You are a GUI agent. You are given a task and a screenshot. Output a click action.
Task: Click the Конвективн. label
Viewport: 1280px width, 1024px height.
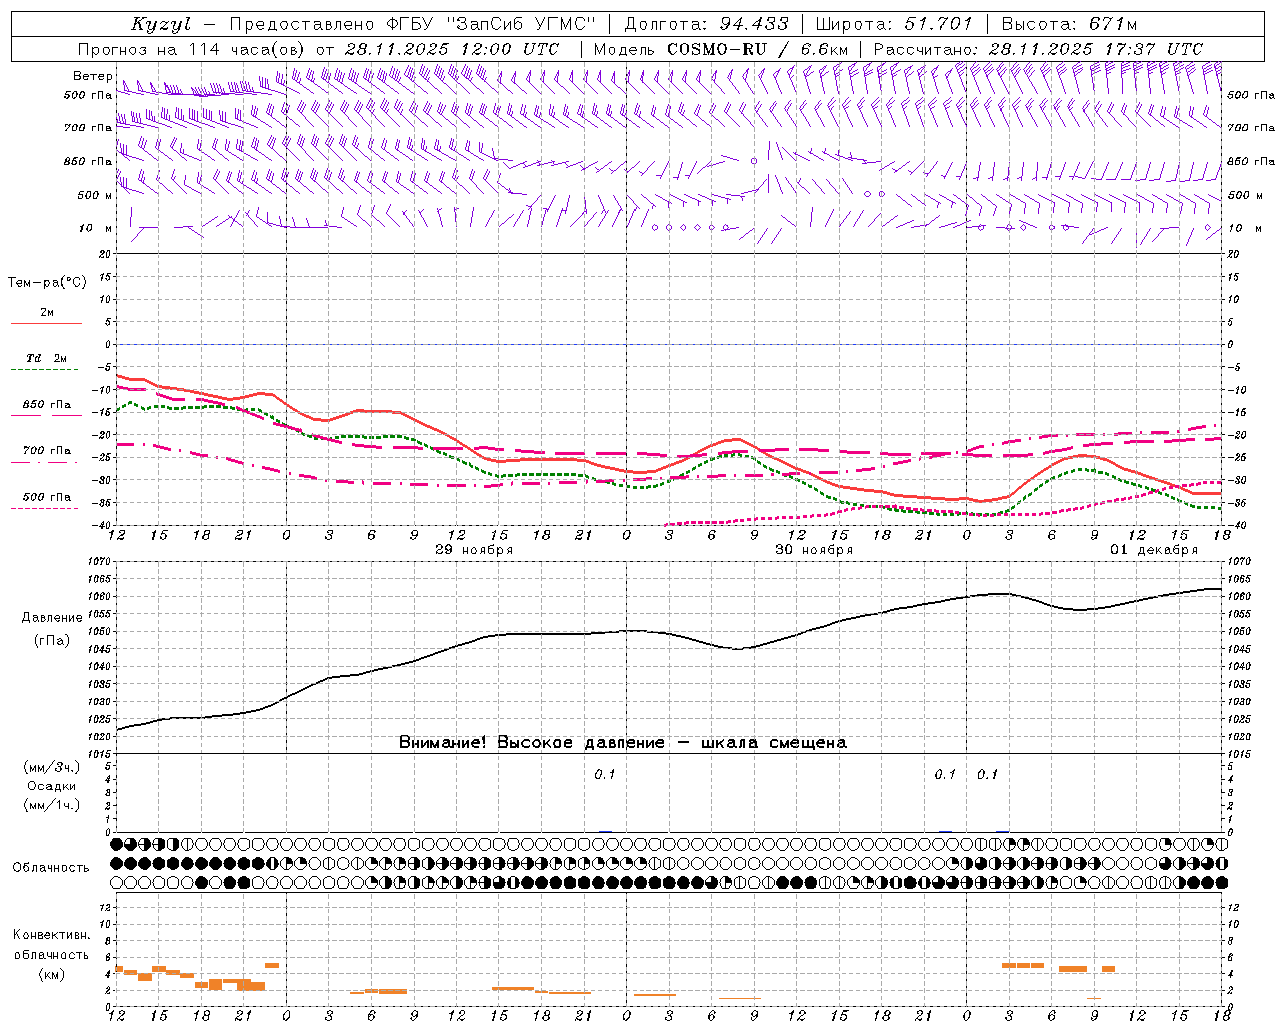click(x=51, y=935)
